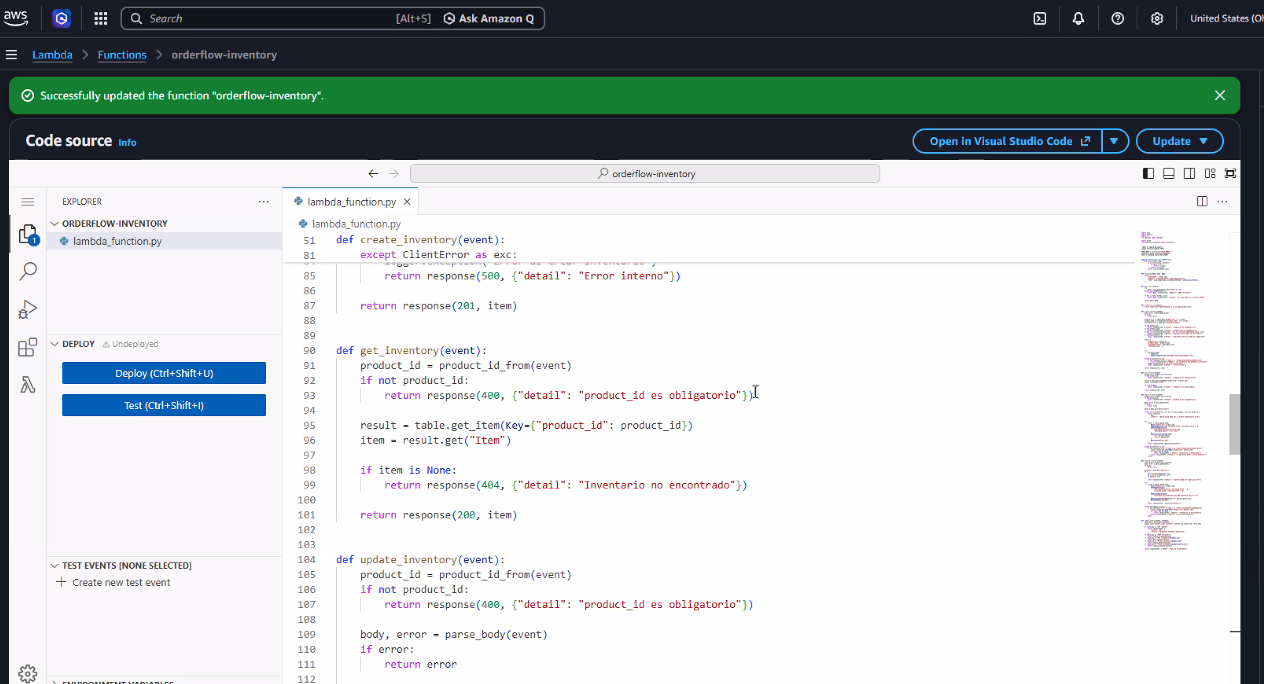This screenshot has height=684, width=1264.
Task: Toggle bottom panel layout icon
Action: [1168, 174]
